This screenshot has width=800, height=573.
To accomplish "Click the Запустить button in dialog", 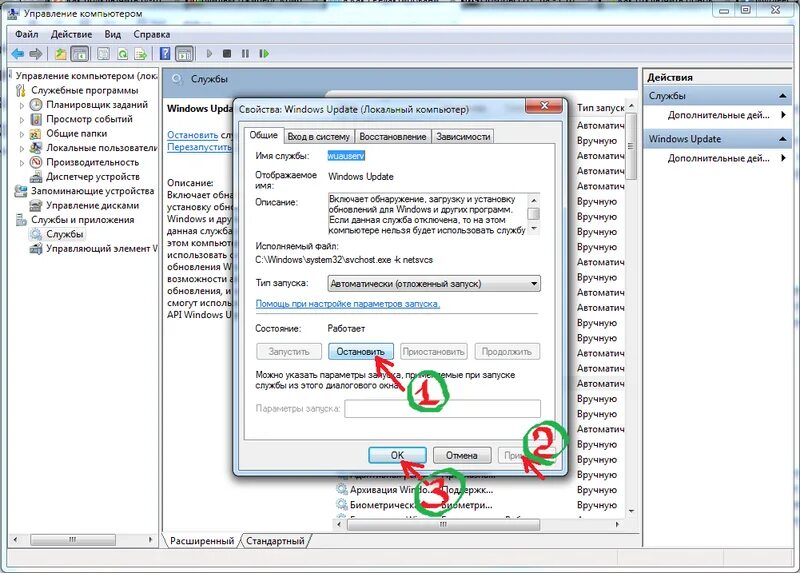I will (x=289, y=352).
